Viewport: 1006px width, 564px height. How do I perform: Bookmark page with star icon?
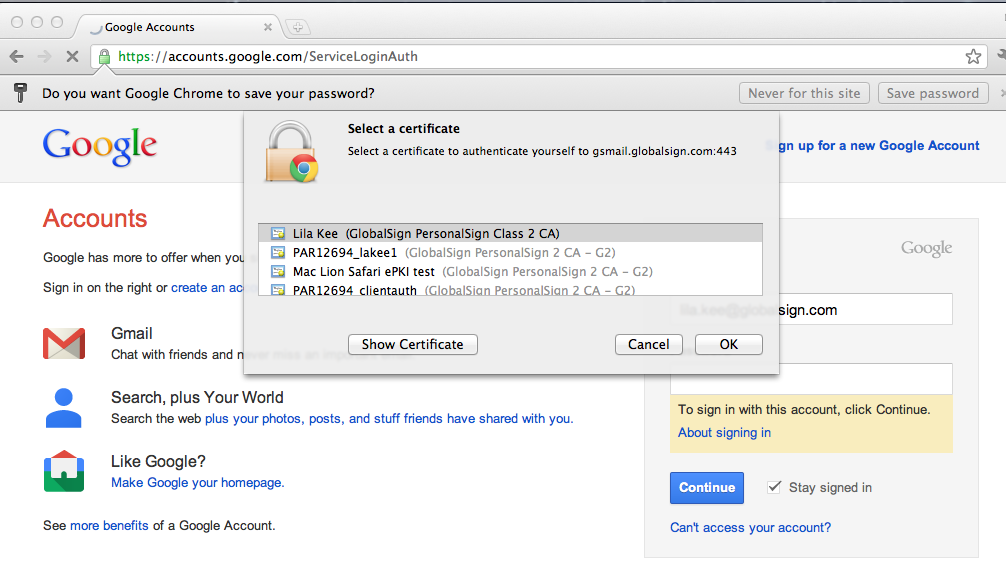coord(973,57)
